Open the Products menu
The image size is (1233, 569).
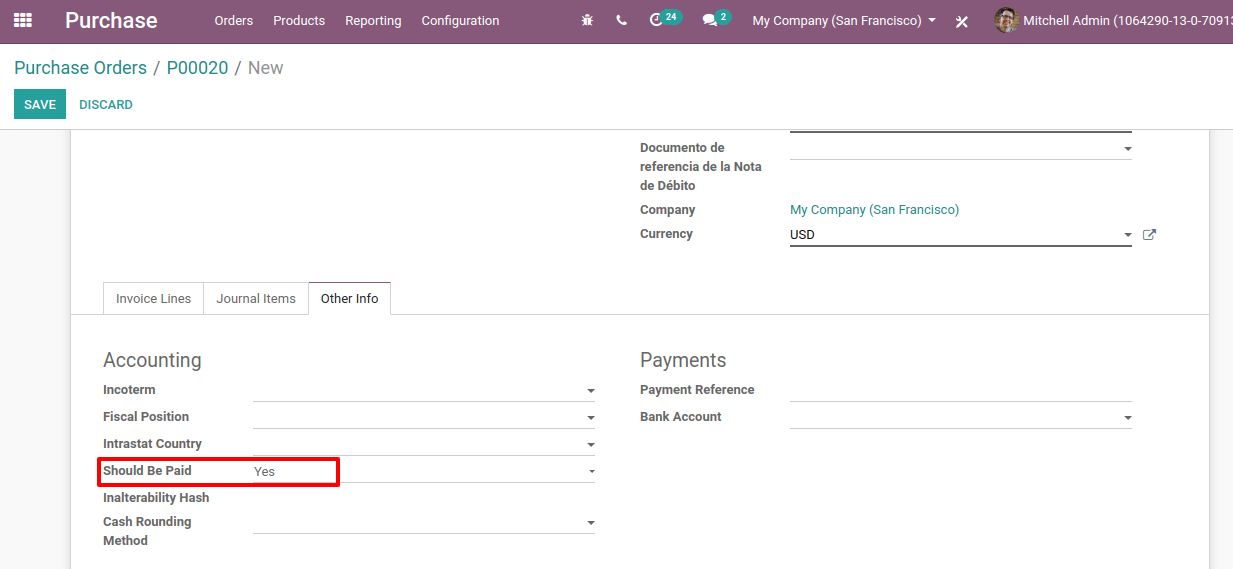pos(299,20)
